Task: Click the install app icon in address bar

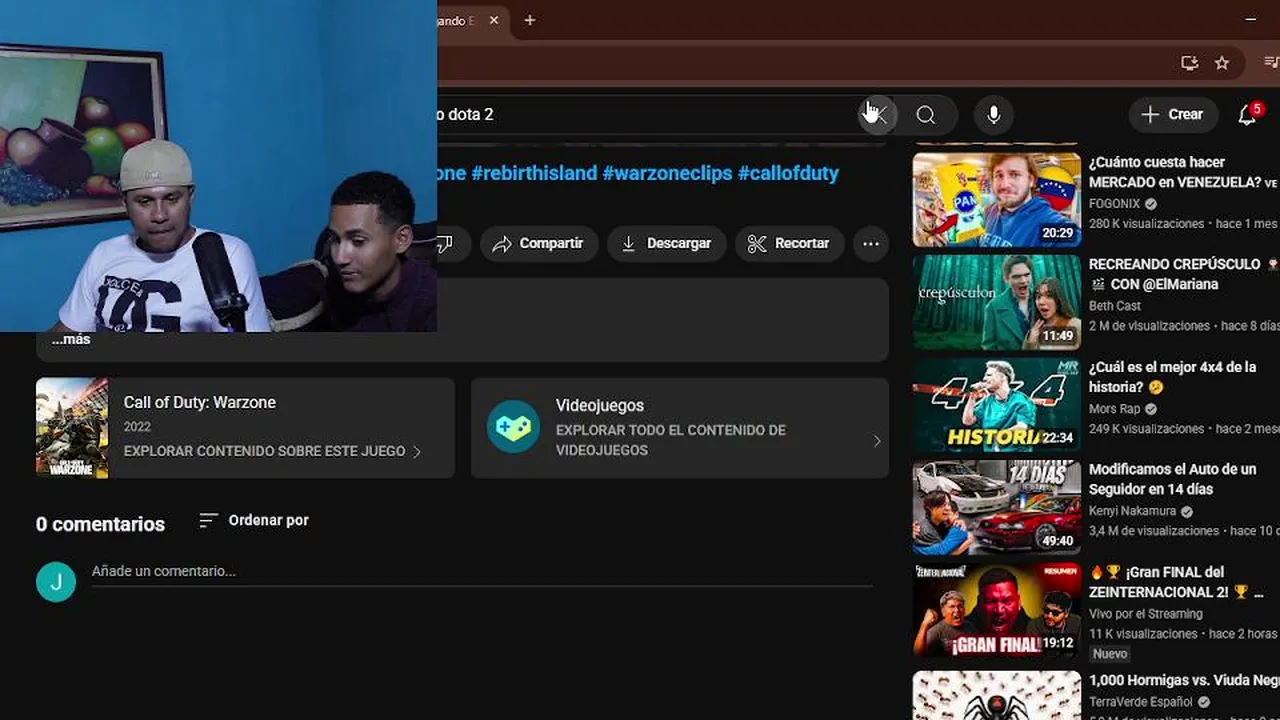Action: click(x=1189, y=63)
